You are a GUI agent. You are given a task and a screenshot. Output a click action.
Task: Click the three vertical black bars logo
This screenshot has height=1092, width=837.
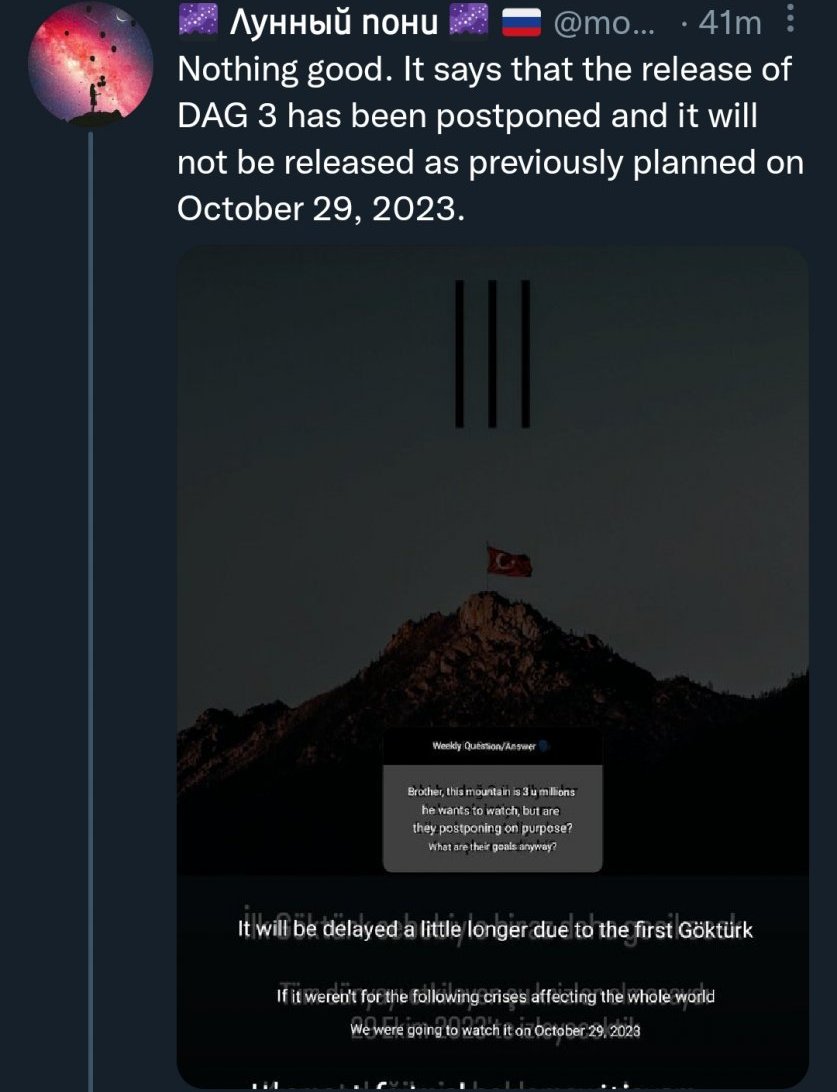click(492, 354)
